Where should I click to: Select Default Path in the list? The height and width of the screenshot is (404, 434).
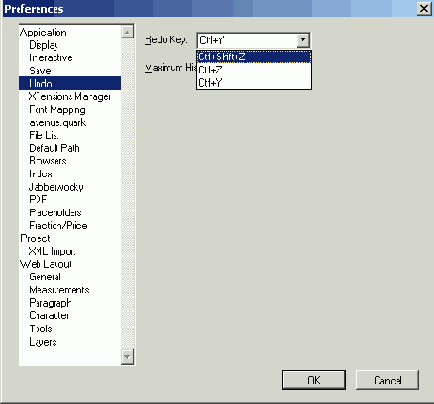coord(54,148)
